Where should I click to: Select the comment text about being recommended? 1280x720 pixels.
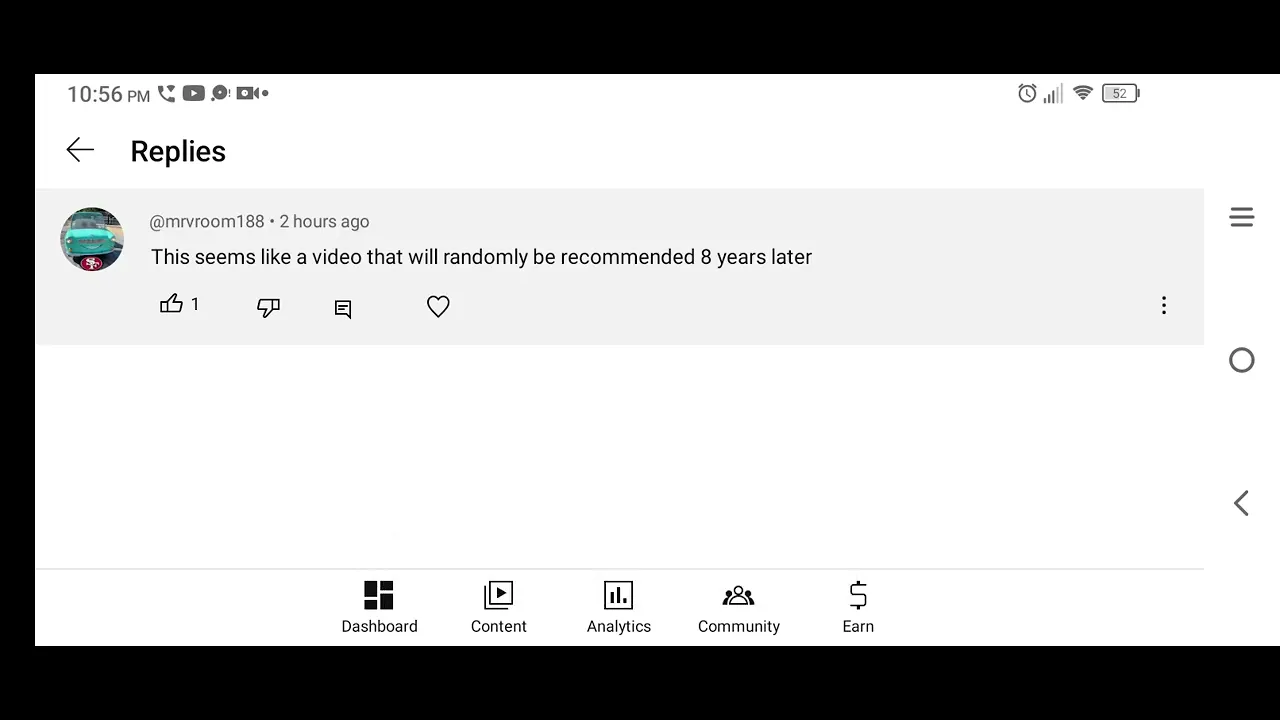coord(481,257)
